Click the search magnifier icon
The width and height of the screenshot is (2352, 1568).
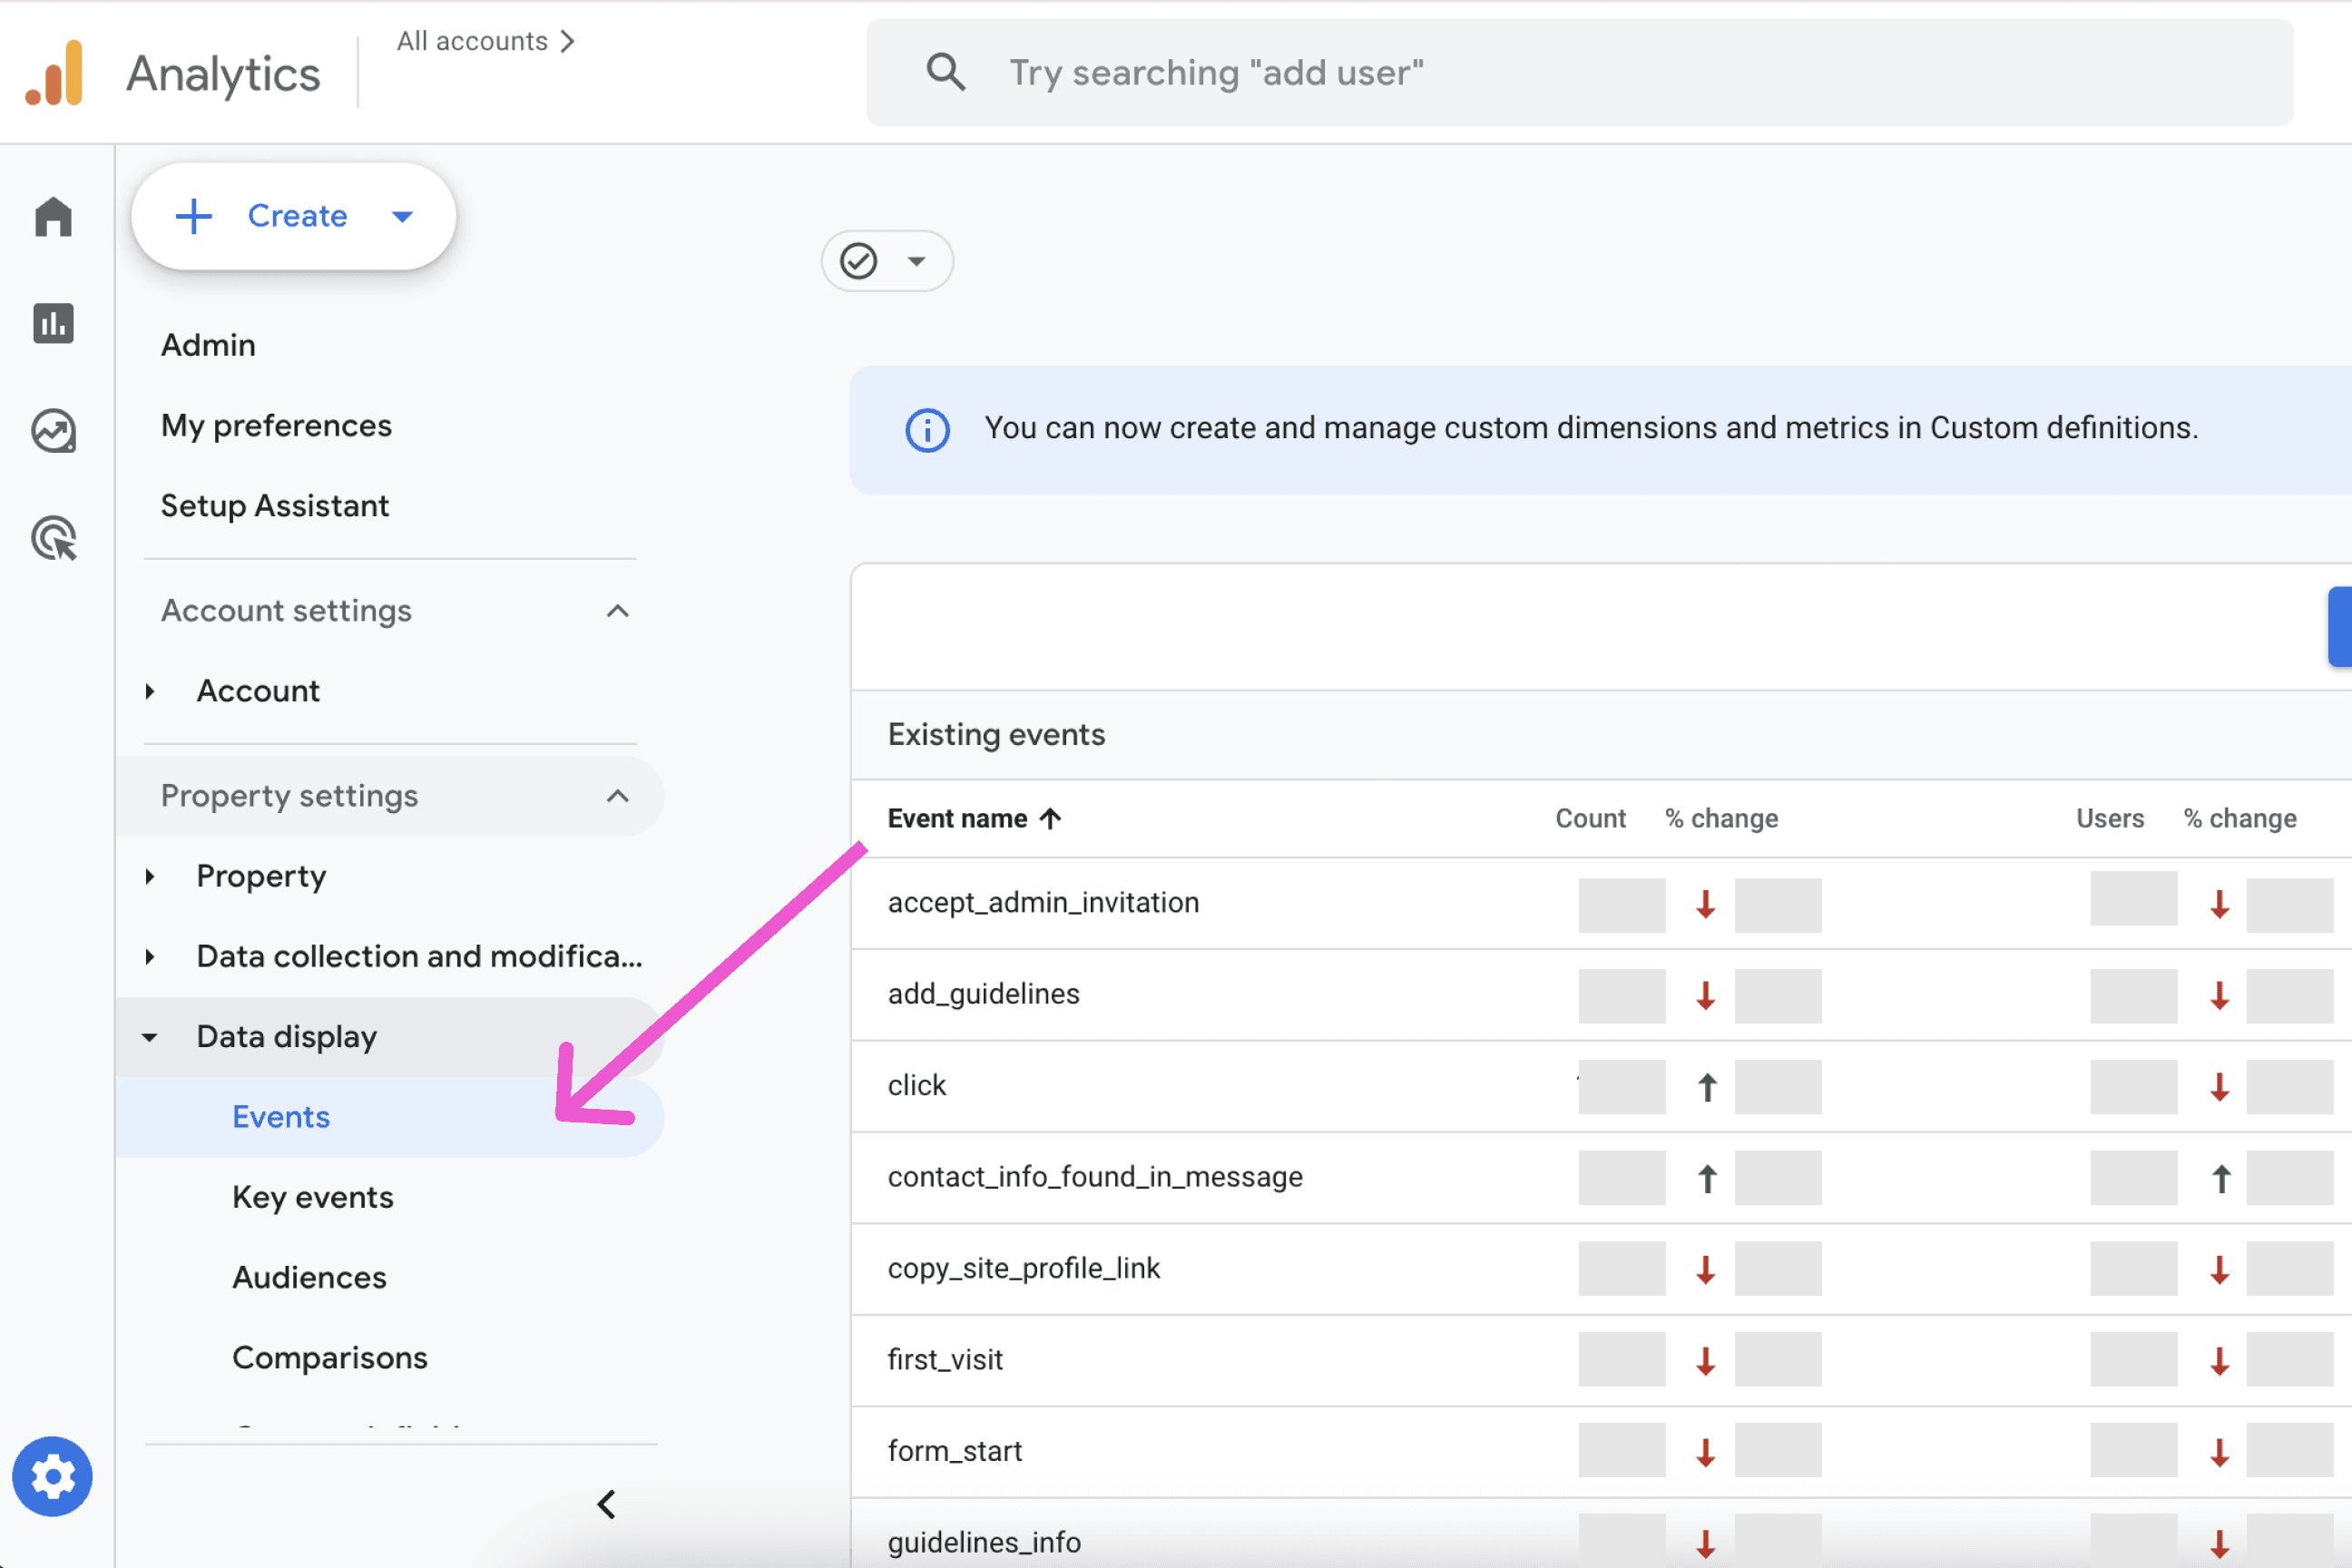[x=945, y=72]
